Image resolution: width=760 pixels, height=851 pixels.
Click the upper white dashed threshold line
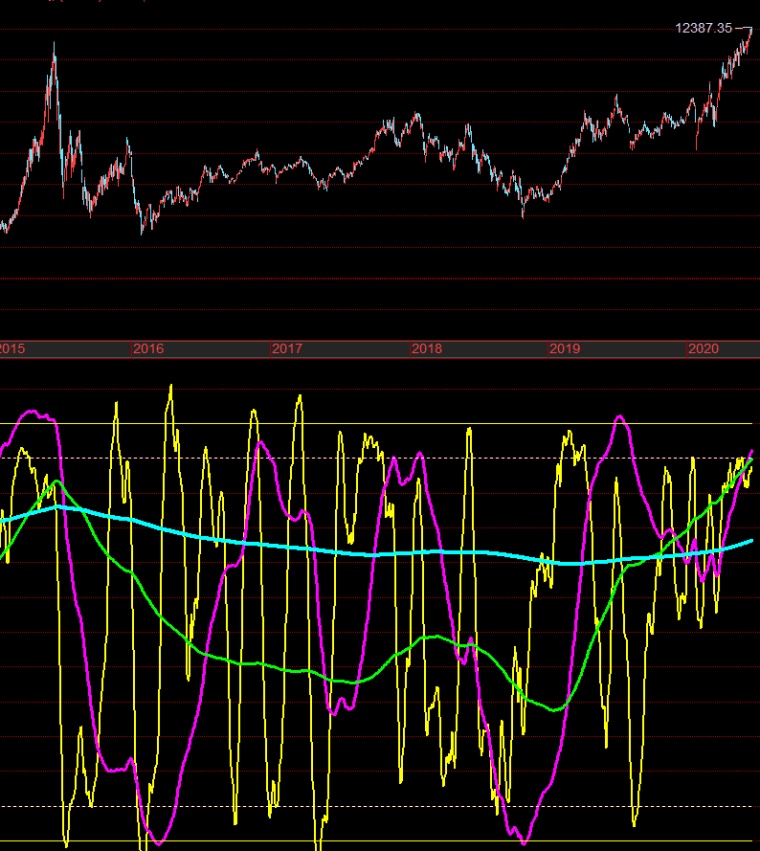pos(376,458)
